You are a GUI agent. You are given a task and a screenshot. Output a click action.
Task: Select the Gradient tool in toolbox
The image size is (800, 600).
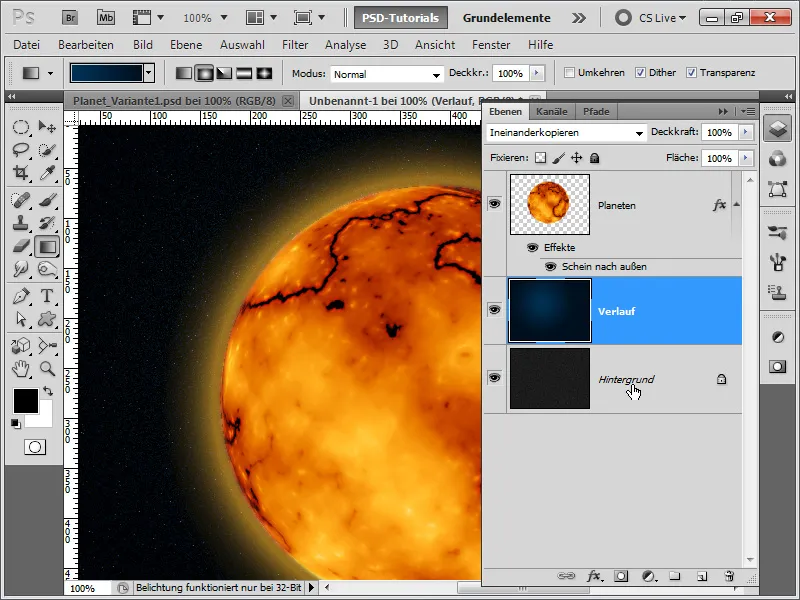[47, 246]
